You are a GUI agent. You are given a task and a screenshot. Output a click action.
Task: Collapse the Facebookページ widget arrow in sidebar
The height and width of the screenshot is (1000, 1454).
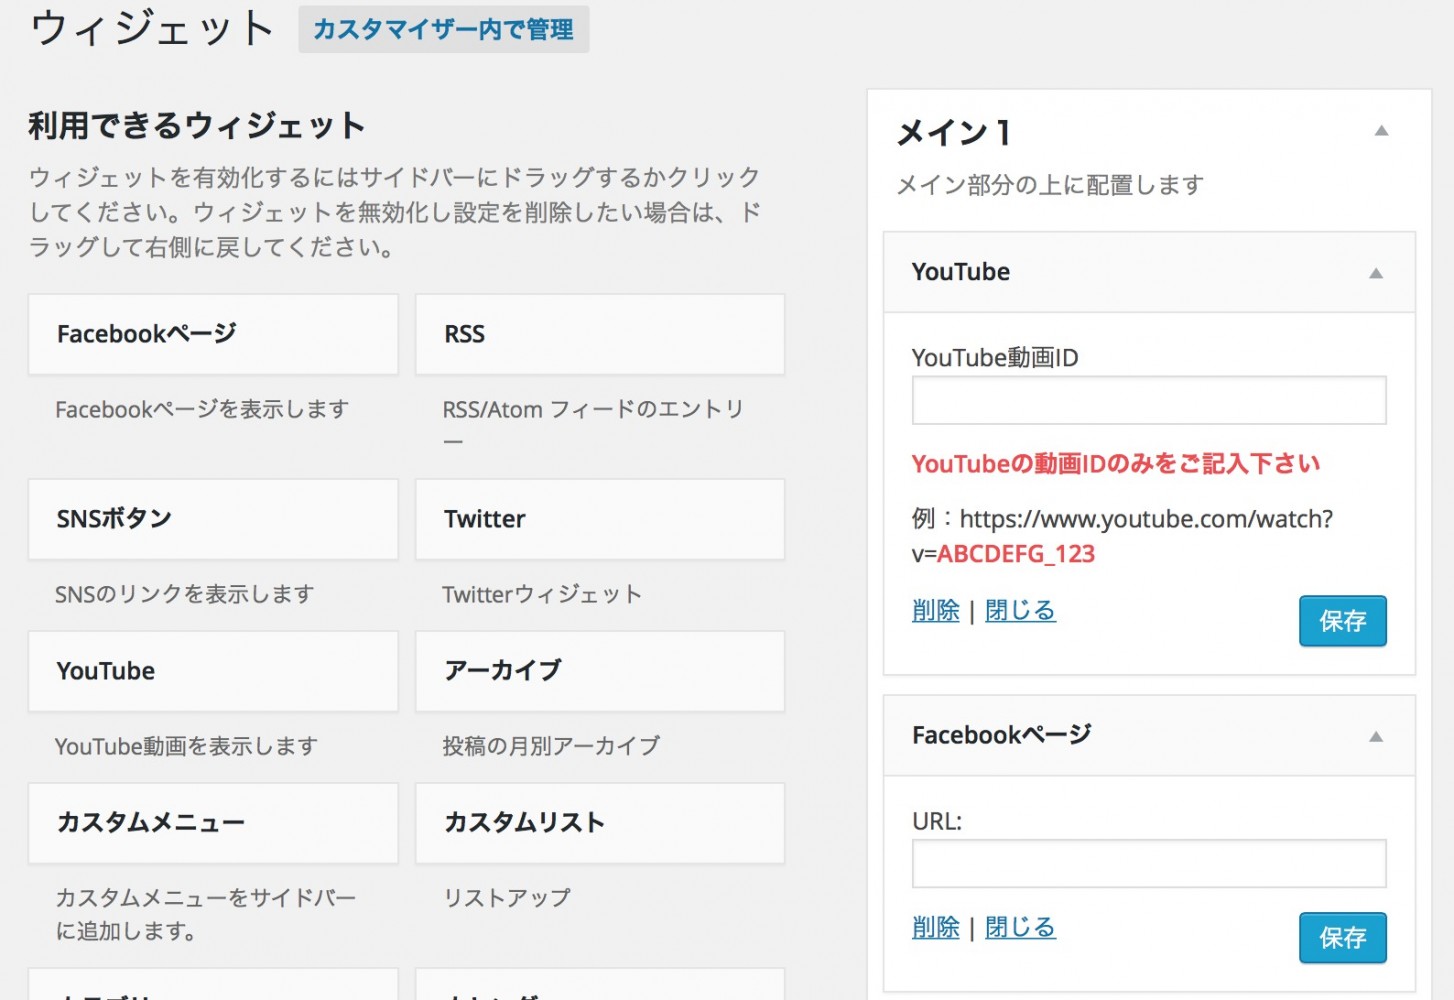pos(1375,737)
